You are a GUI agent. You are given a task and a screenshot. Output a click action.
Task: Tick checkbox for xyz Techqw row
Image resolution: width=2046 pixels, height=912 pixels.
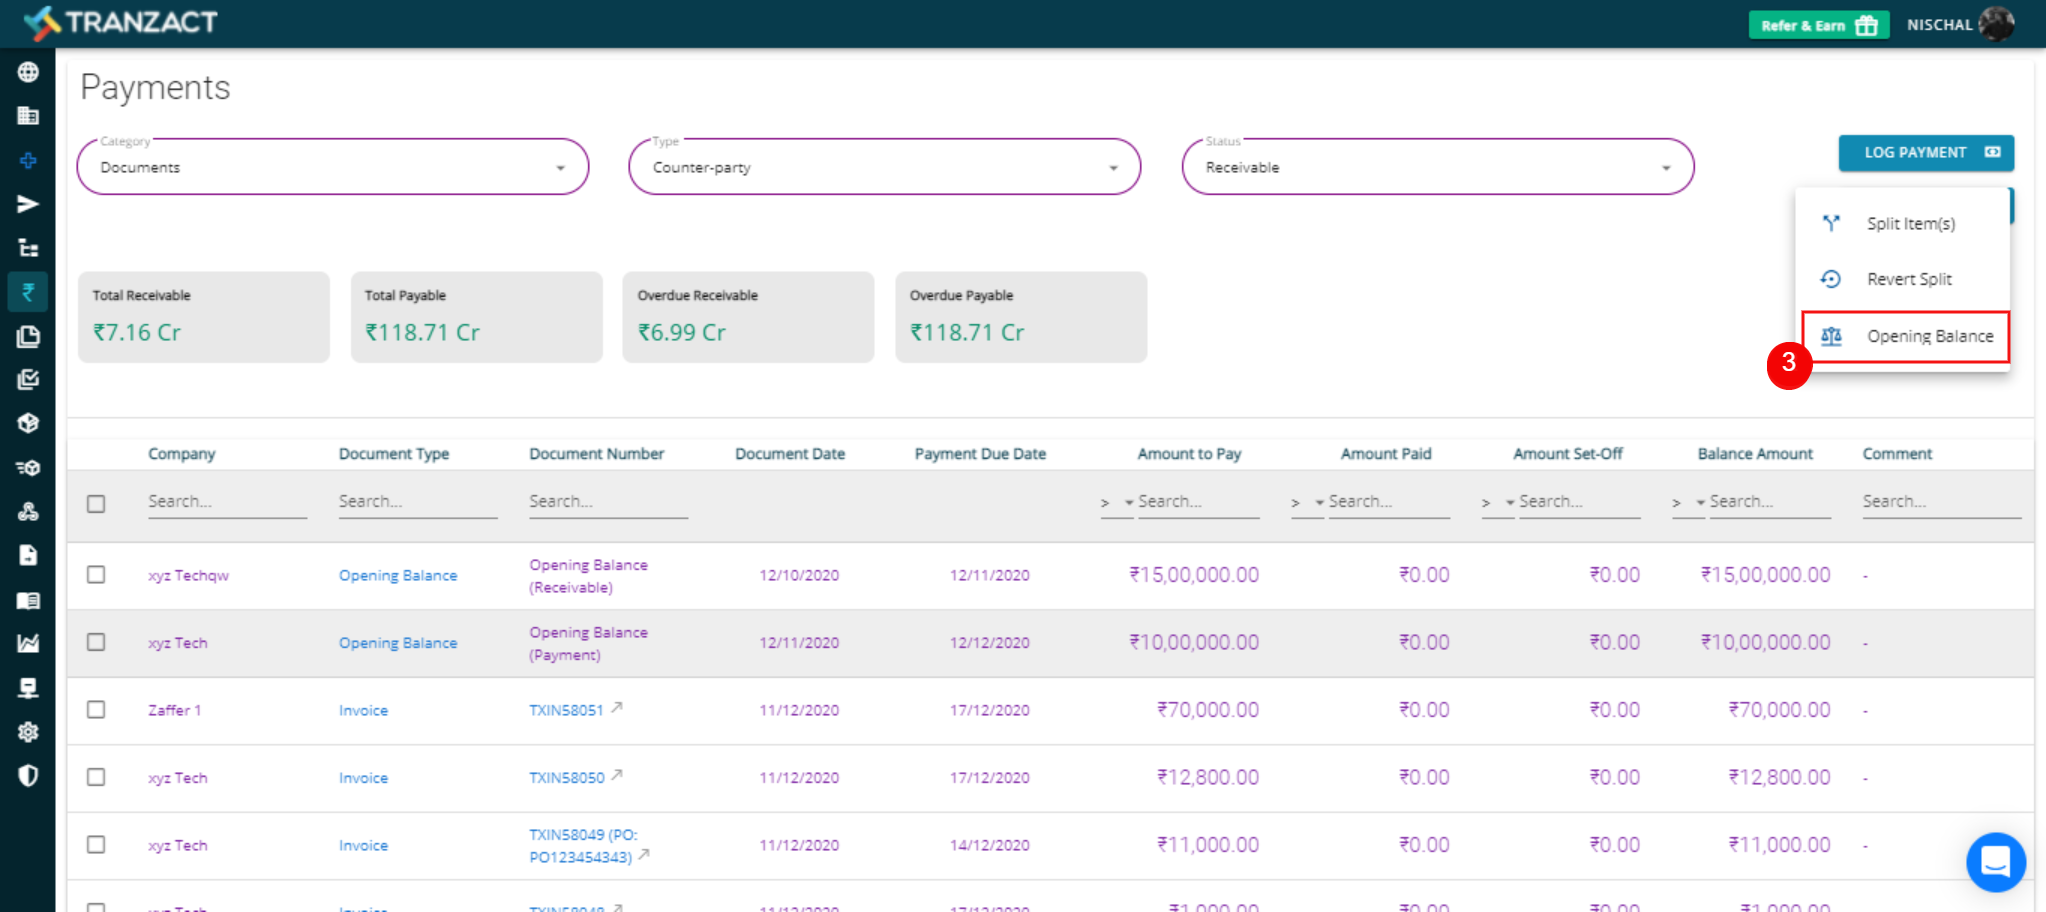point(96,574)
